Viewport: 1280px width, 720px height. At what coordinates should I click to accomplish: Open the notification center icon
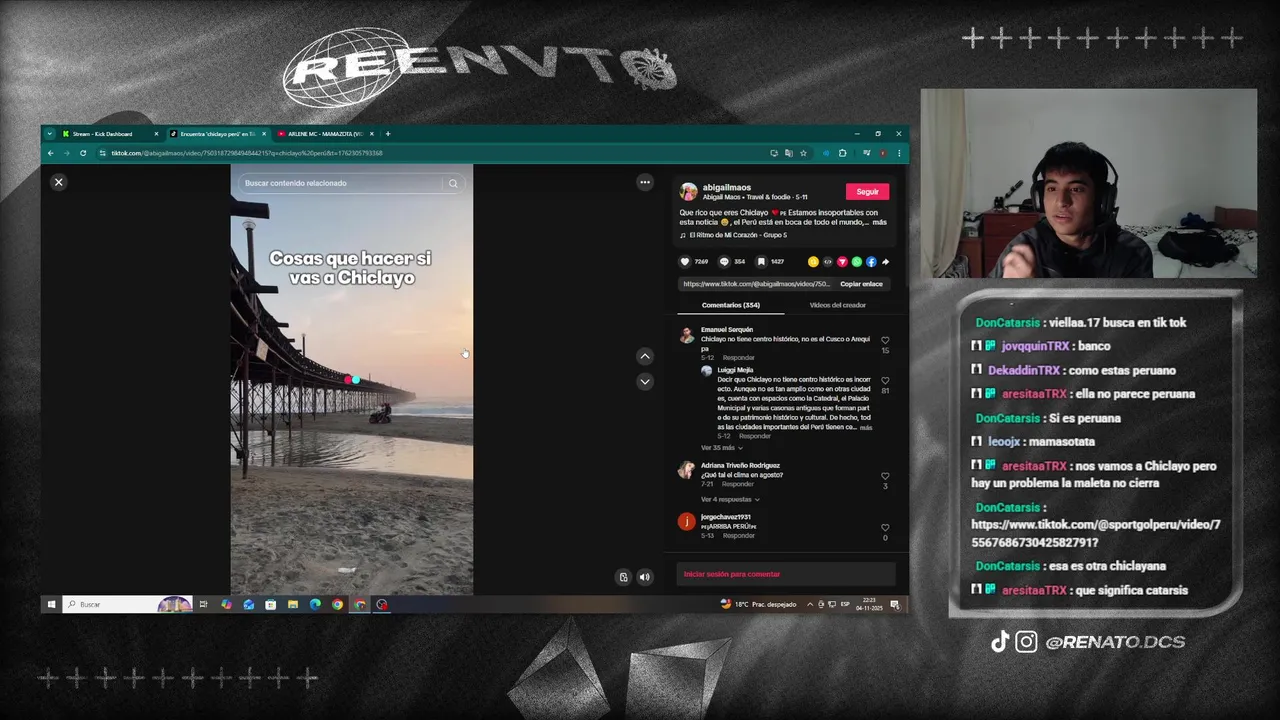(x=895, y=604)
